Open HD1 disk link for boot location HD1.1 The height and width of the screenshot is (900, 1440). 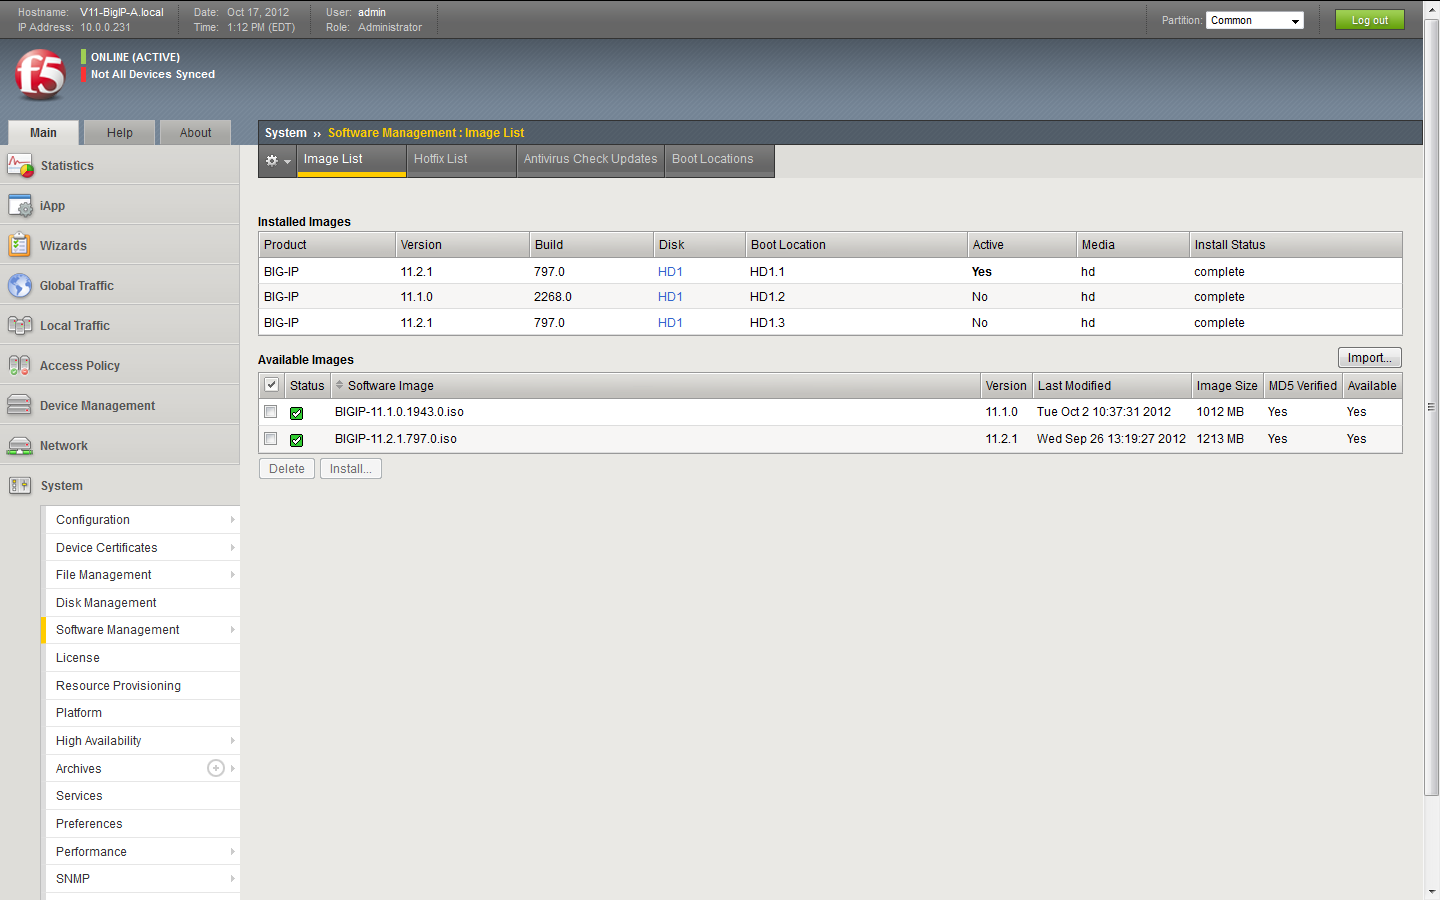click(x=670, y=272)
